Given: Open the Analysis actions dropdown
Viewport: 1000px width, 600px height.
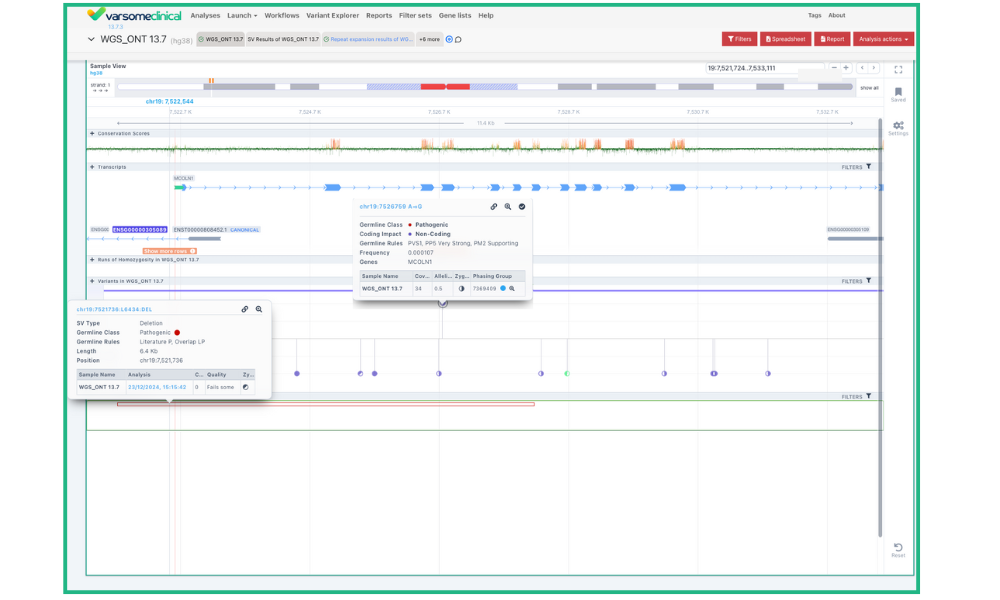Looking at the screenshot, I should coord(885,39).
